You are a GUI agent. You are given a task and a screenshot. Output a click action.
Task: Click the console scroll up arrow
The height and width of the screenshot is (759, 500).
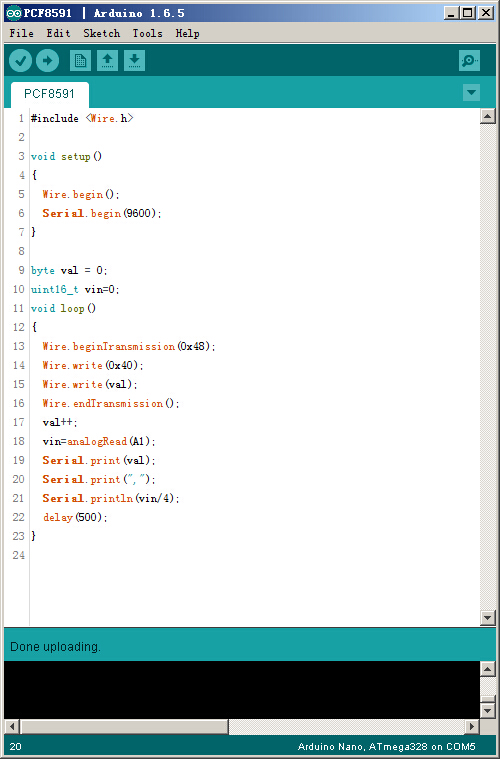487,669
